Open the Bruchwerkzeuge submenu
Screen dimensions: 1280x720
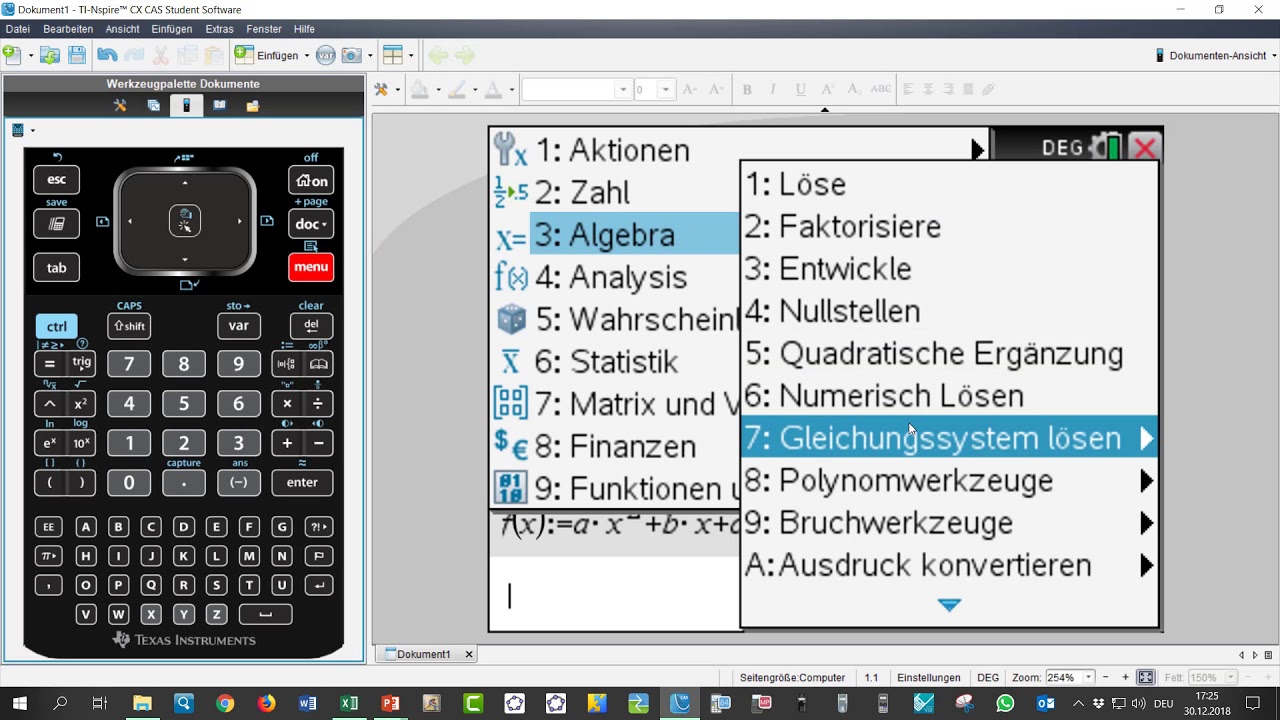(x=1147, y=523)
